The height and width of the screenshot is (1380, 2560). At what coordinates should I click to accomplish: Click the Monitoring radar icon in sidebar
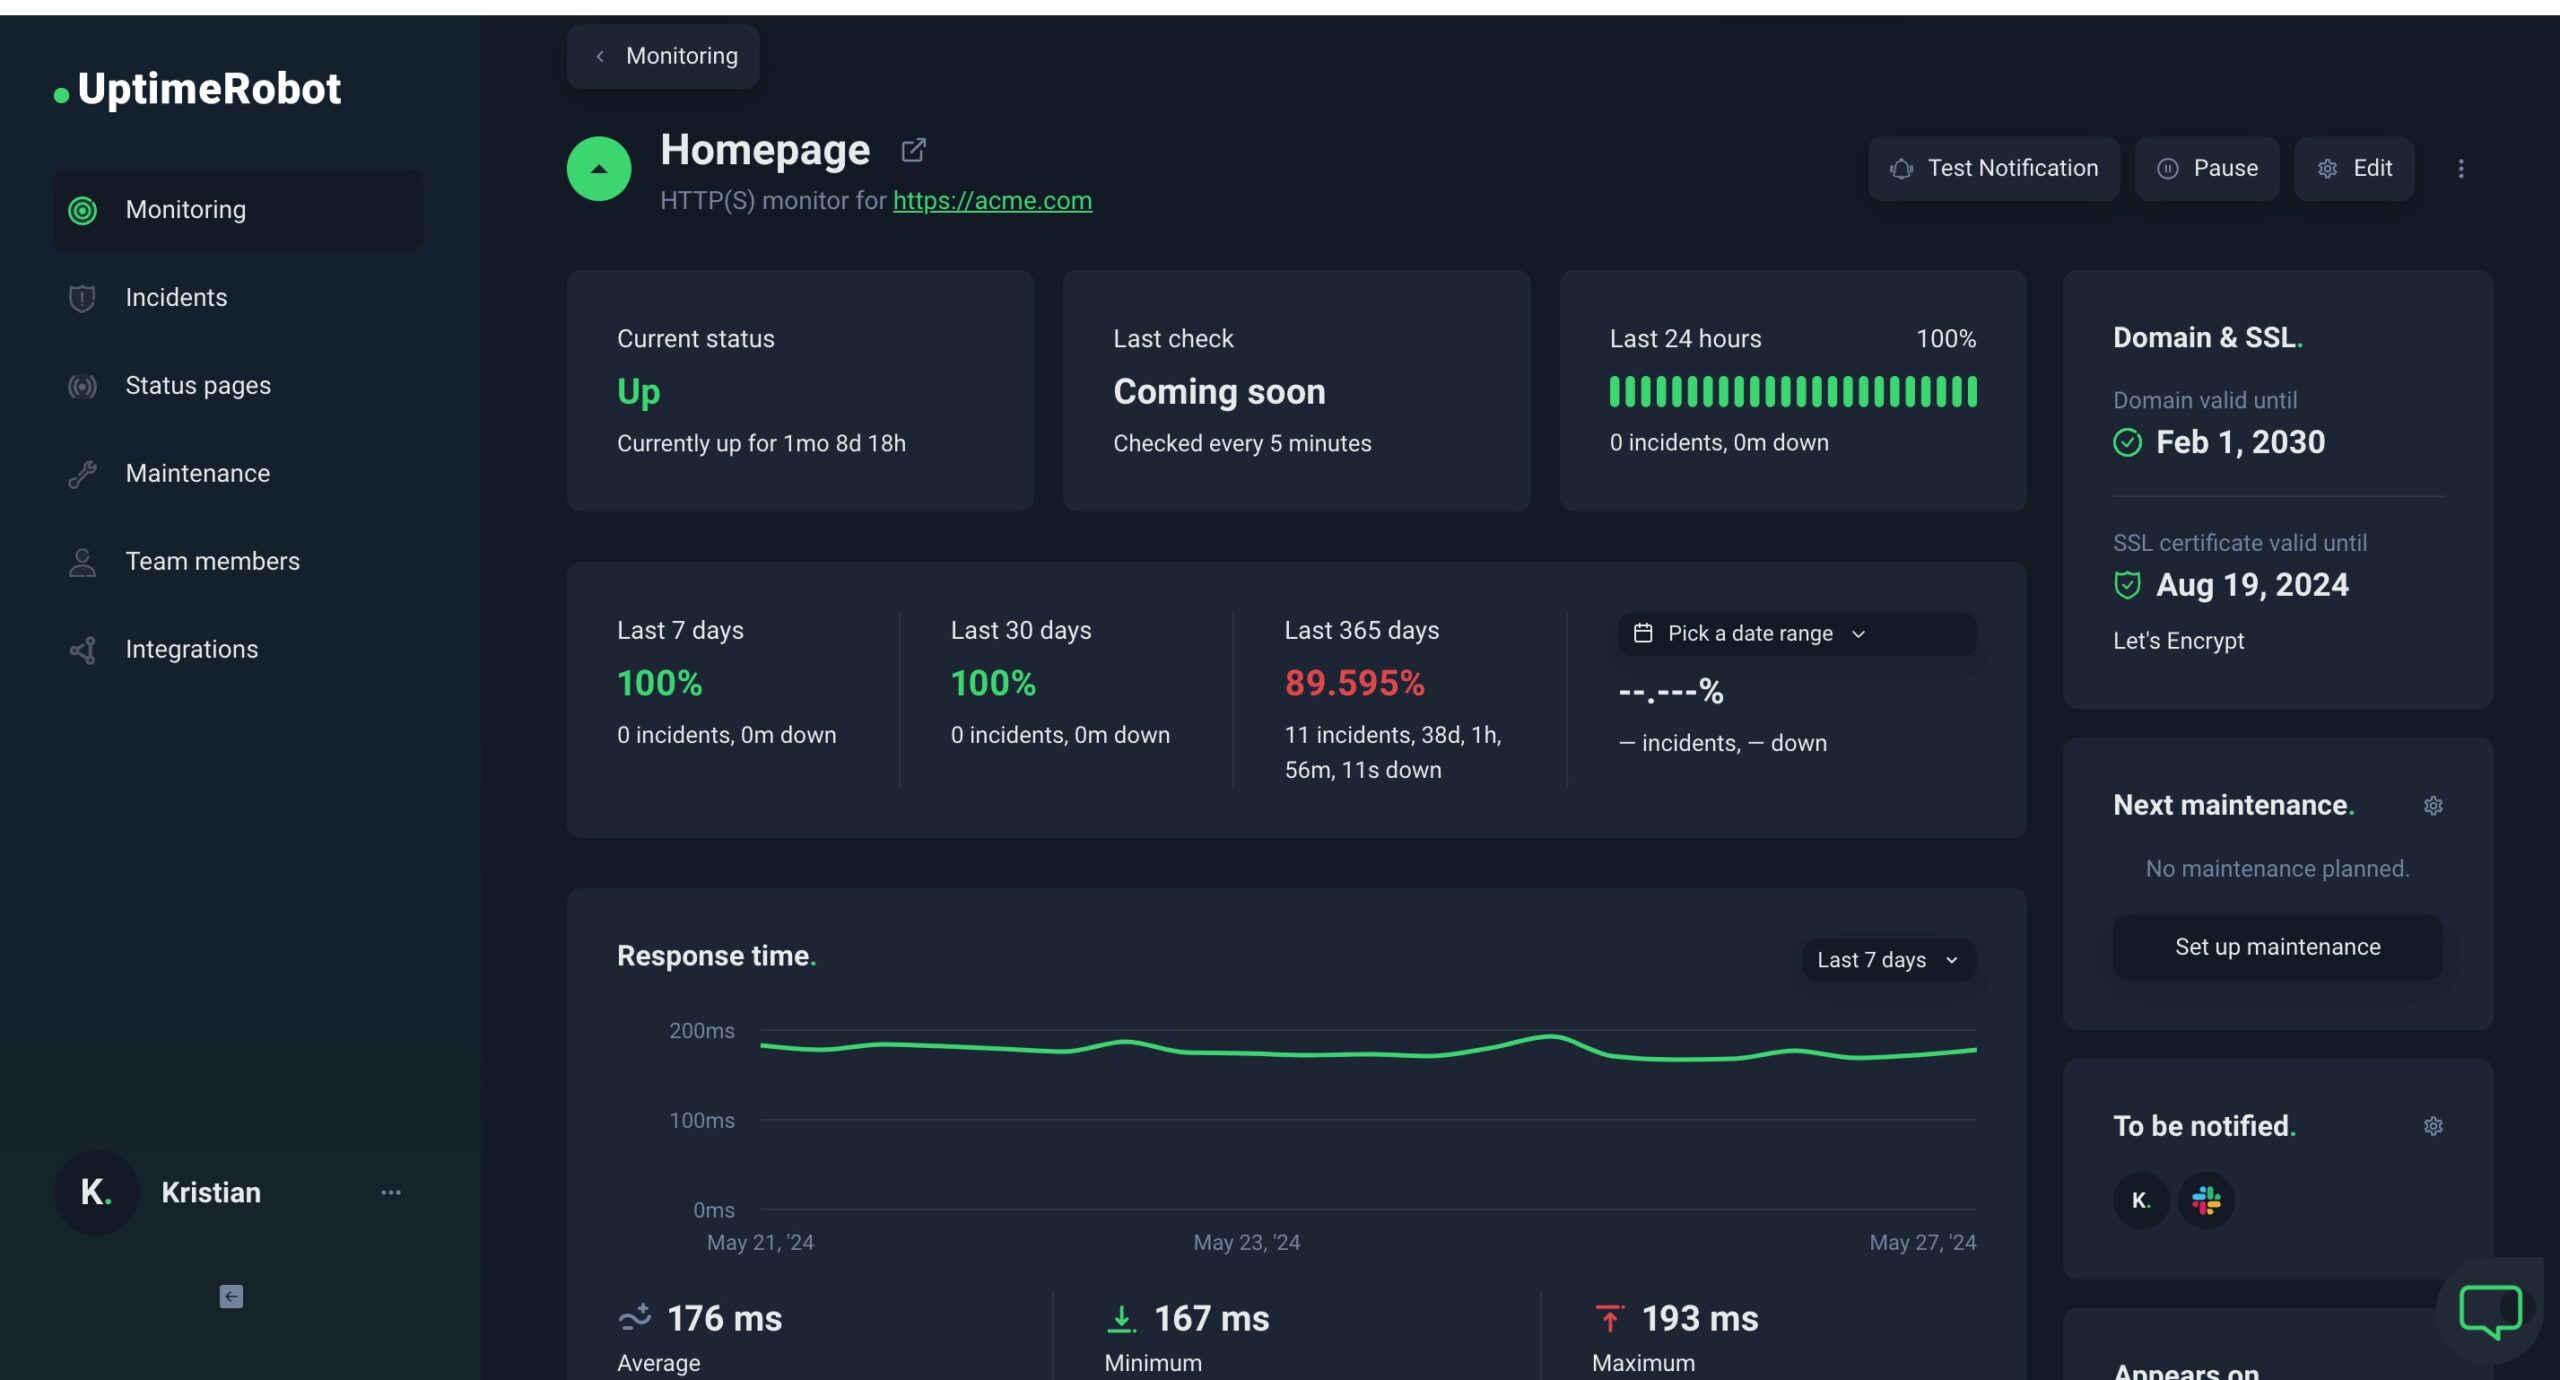coord(82,210)
